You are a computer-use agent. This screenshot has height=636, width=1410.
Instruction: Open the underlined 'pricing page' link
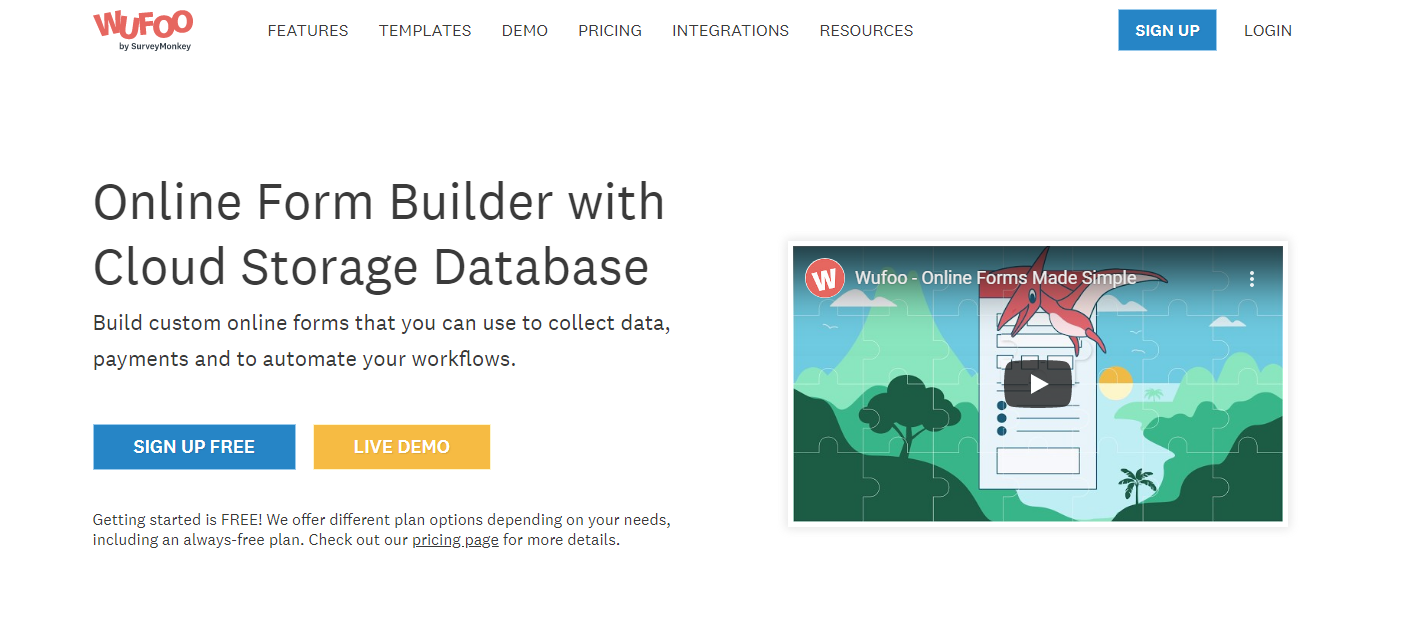pyautogui.click(x=455, y=540)
